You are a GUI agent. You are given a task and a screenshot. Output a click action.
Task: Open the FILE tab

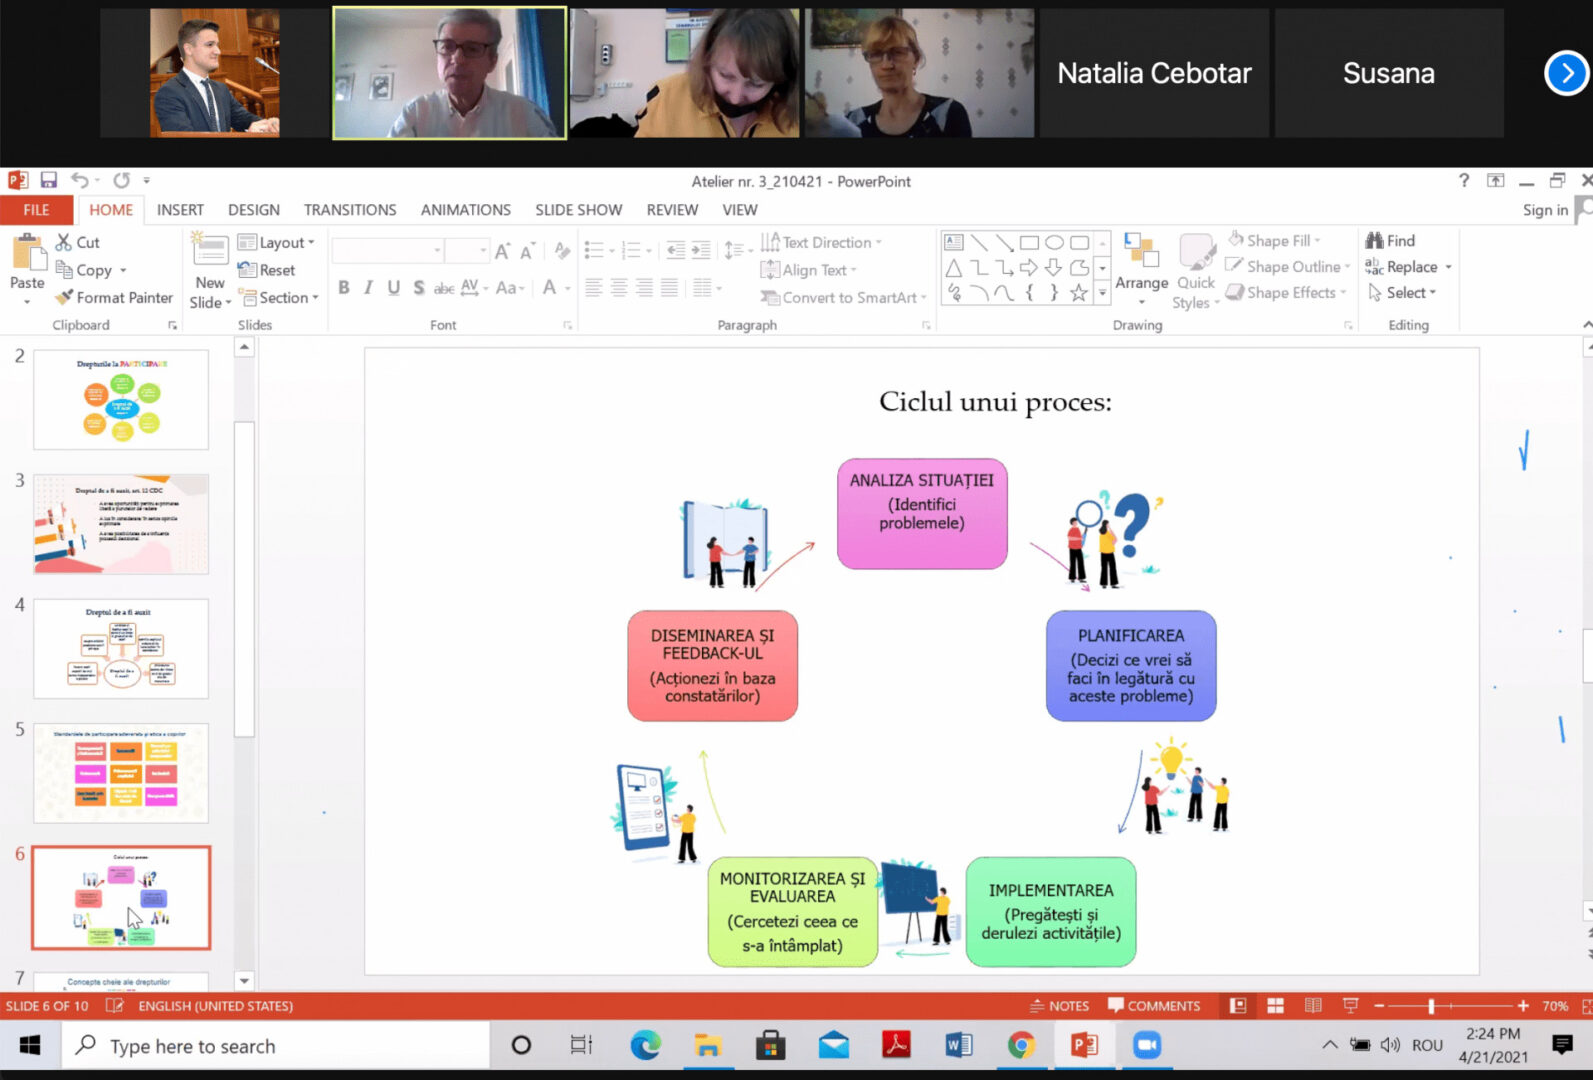point(36,210)
